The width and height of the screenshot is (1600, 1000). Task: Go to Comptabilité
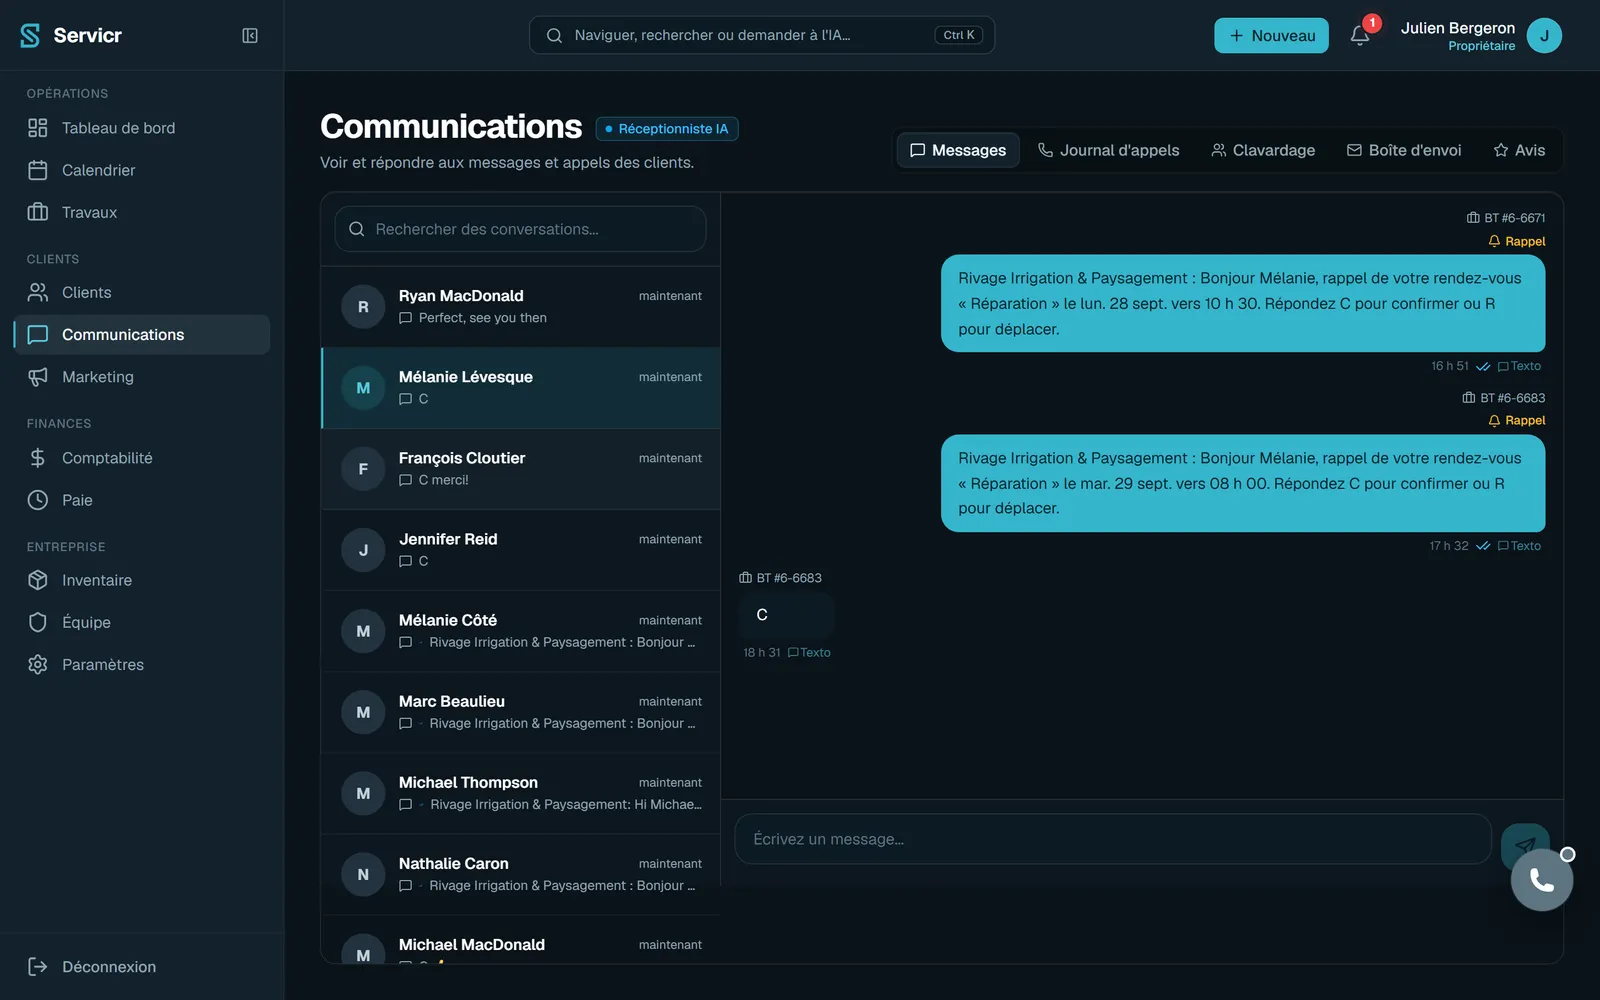(x=141, y=458)
